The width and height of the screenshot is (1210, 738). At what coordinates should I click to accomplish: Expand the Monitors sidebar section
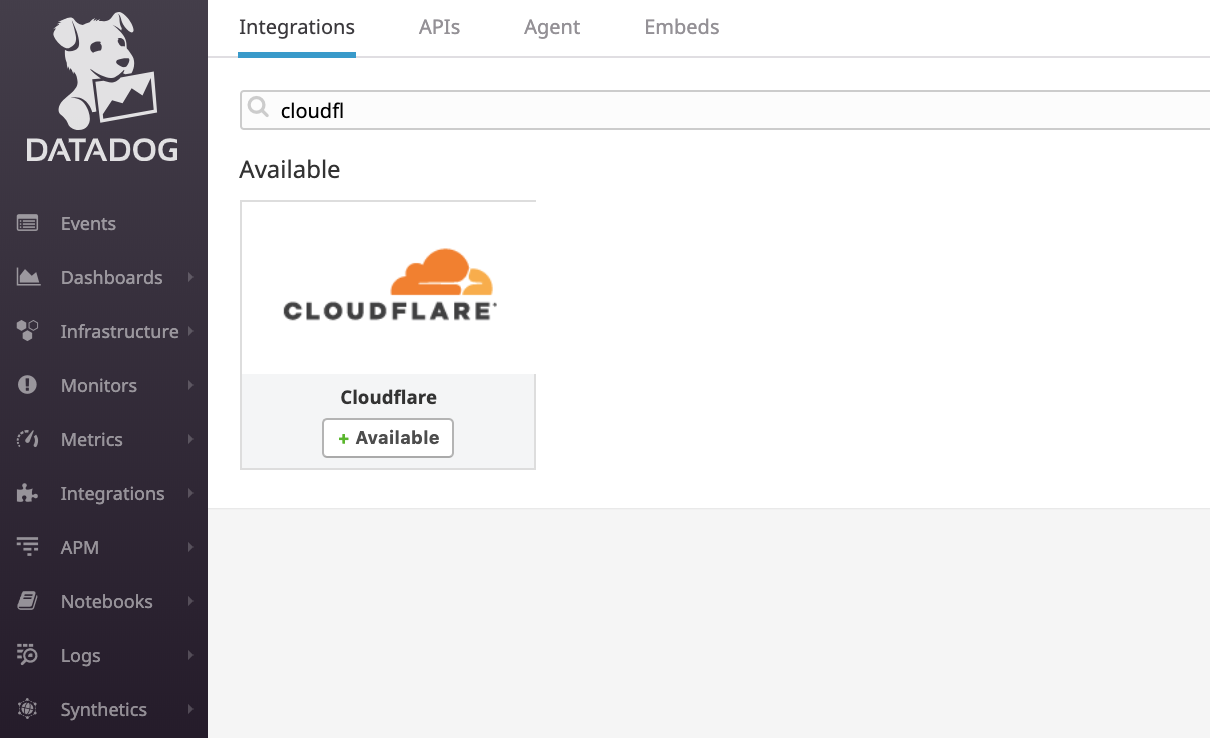[191, 385]
